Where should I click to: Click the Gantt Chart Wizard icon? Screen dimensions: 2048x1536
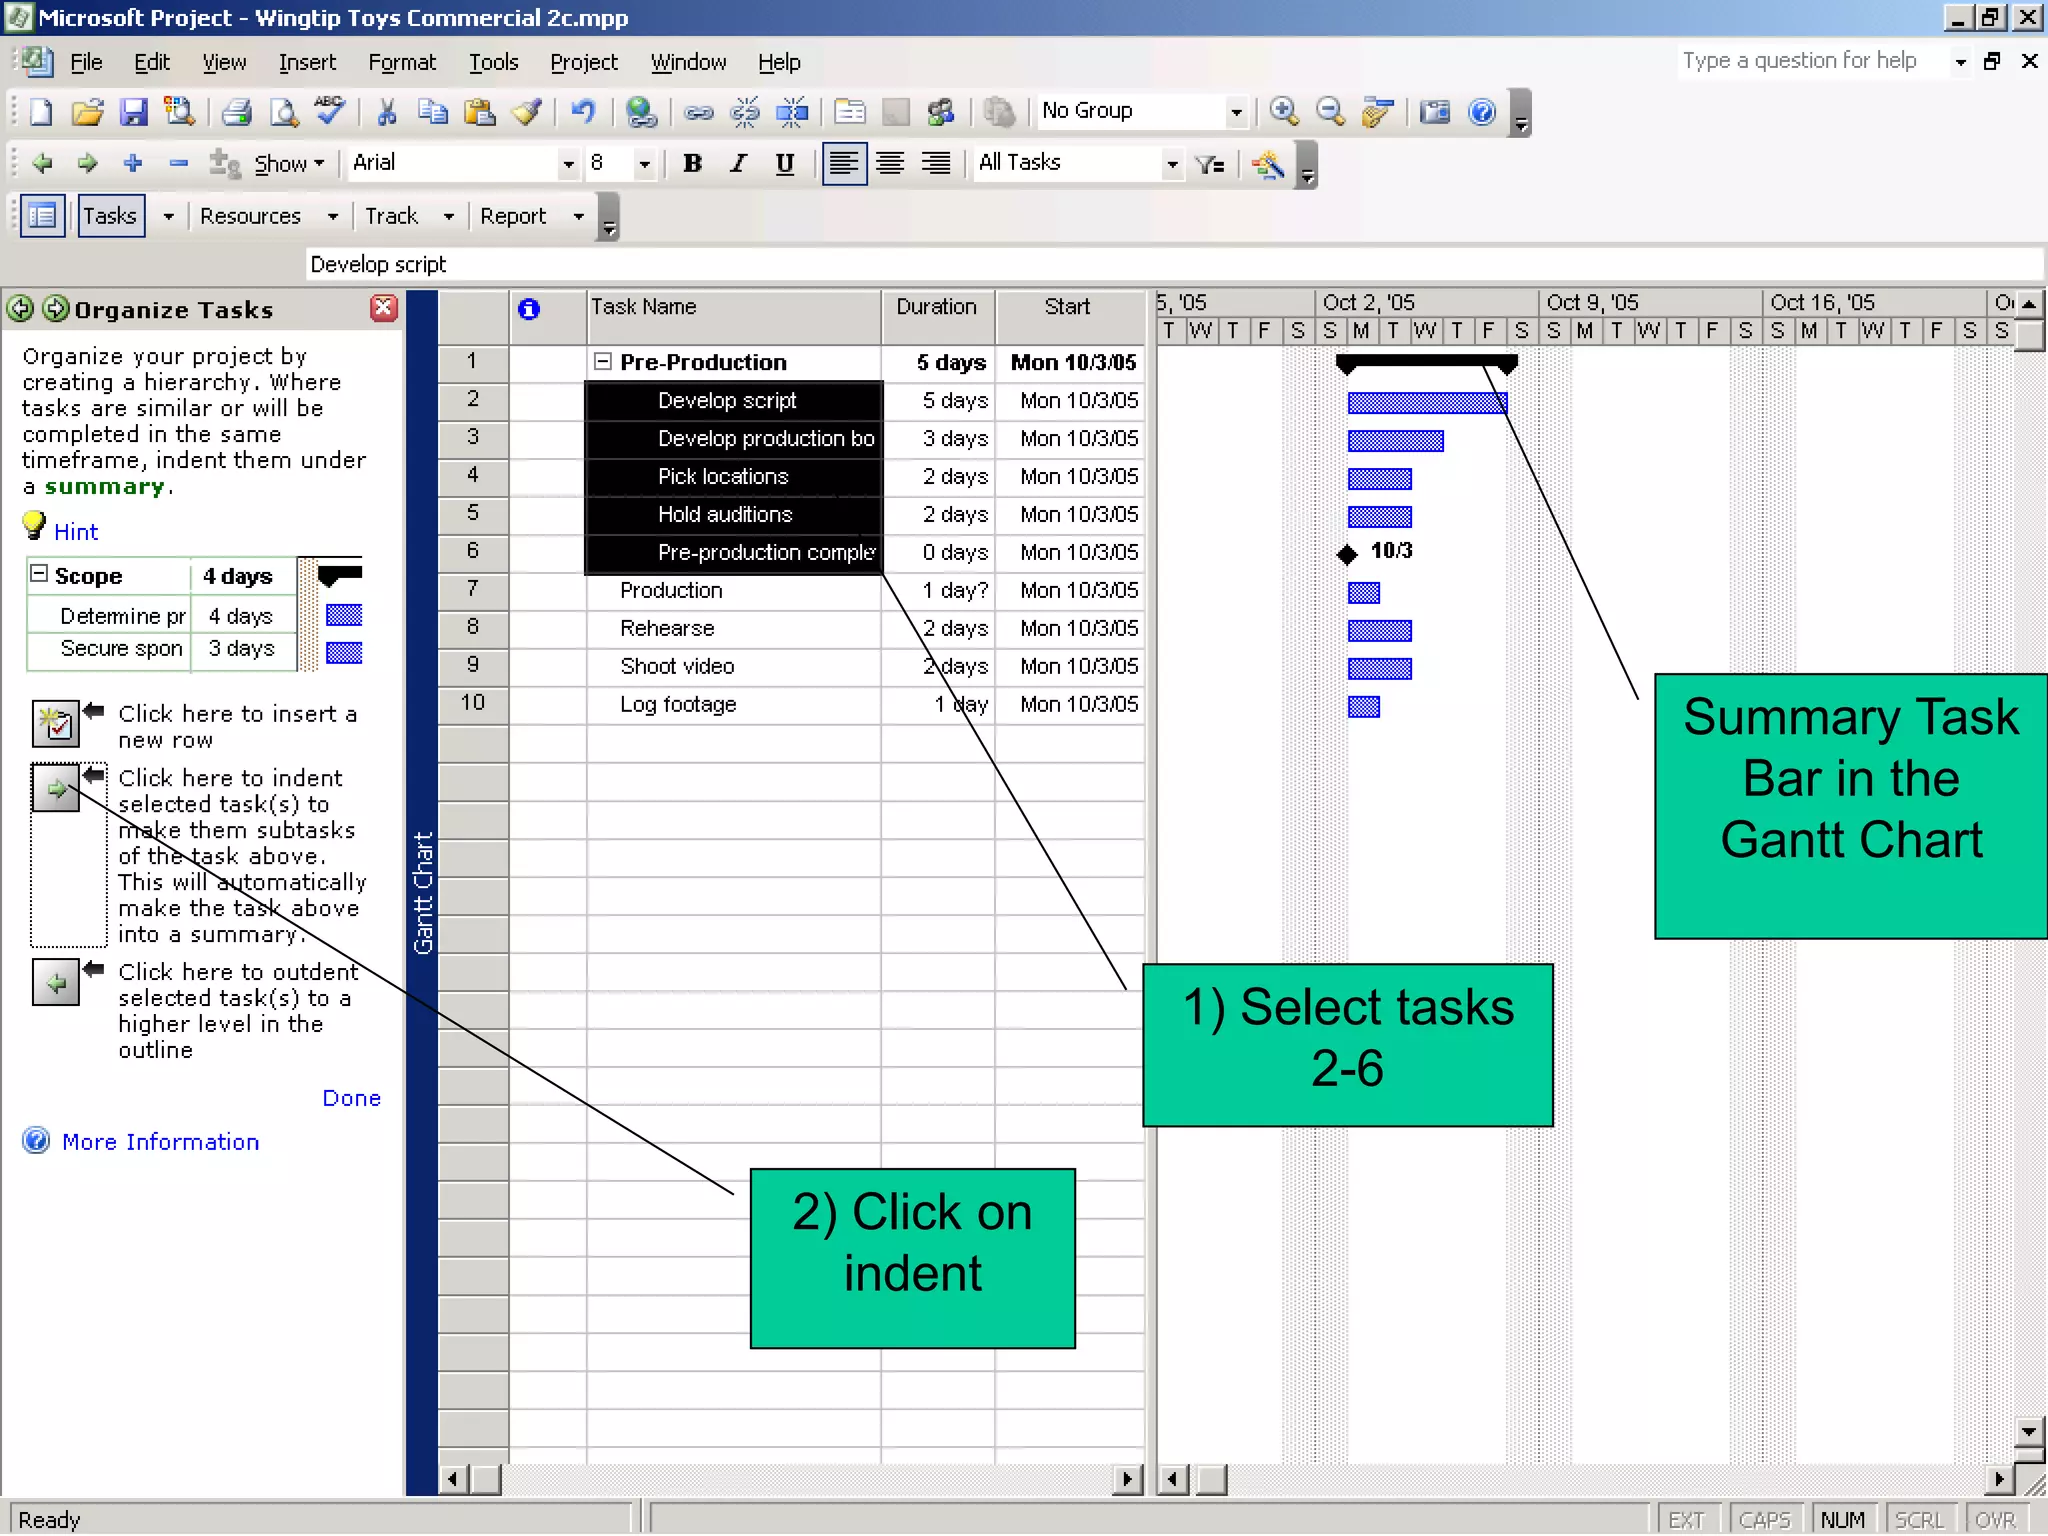click(1268, 164)
